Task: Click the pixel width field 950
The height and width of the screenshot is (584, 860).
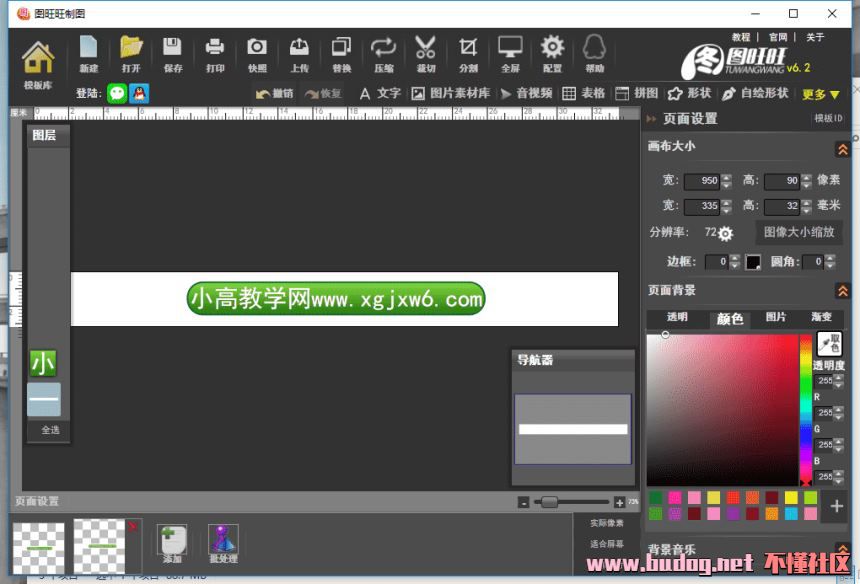Action: click(702, 181)
